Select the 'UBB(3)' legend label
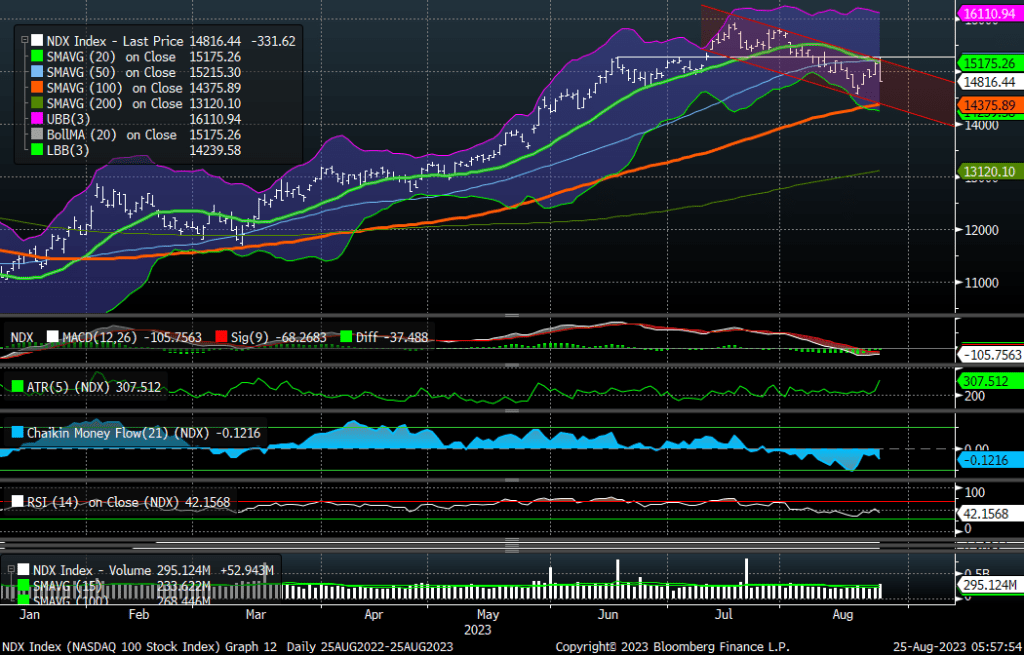 69,120
